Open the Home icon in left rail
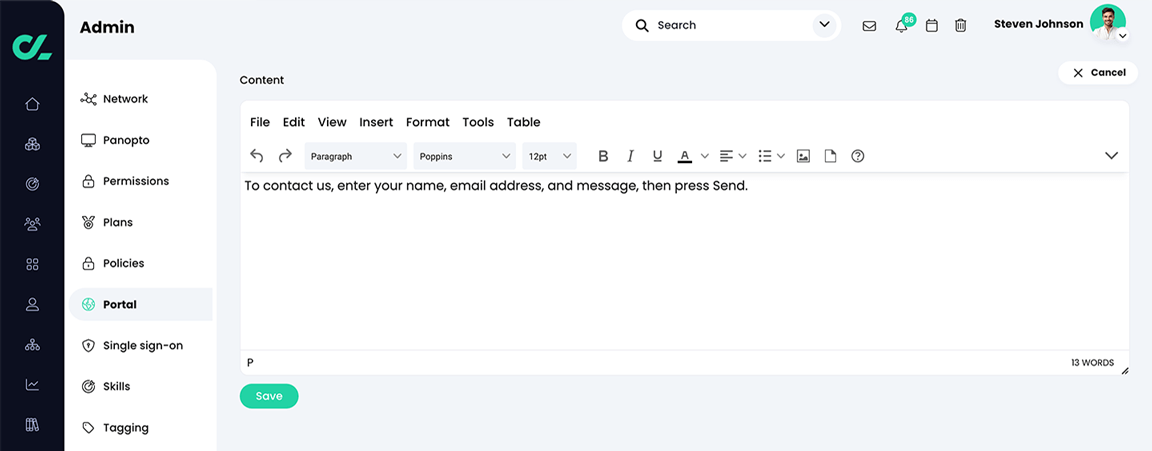The height and width of the screenshot is (451, 1152). point(32,104)
